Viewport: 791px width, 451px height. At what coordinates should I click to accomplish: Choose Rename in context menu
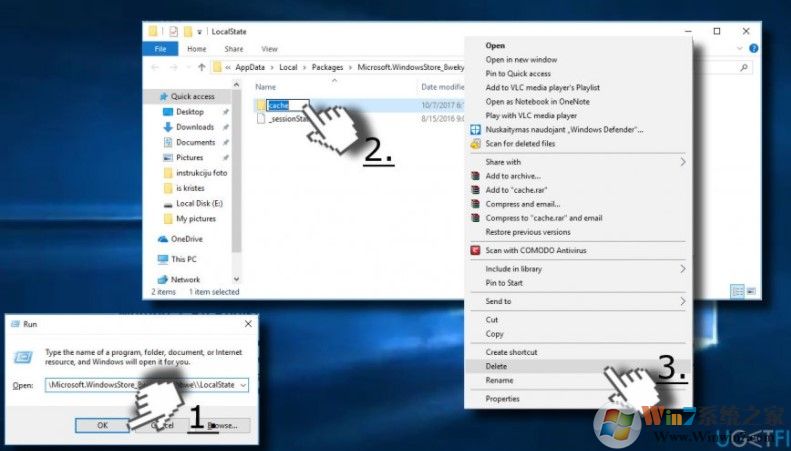tap(499, 380)
